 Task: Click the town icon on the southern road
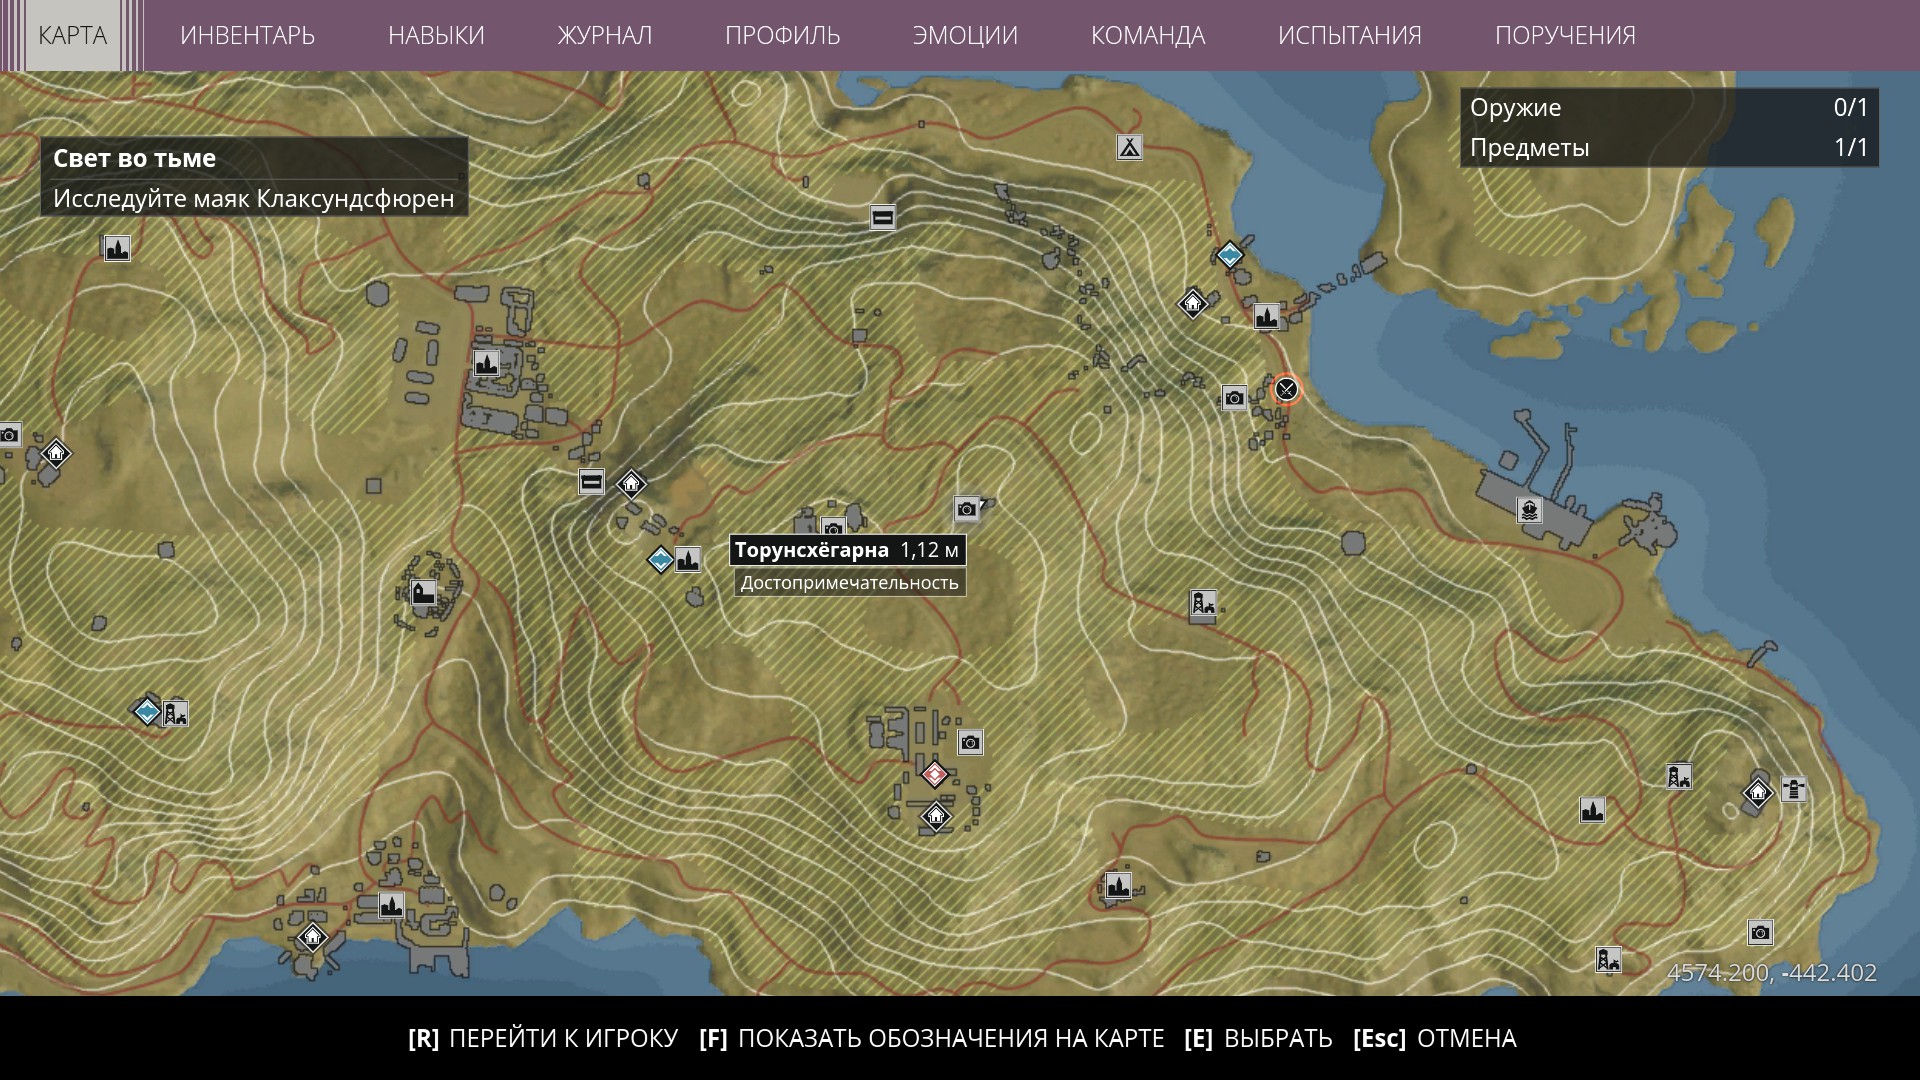click(1117, 885)
